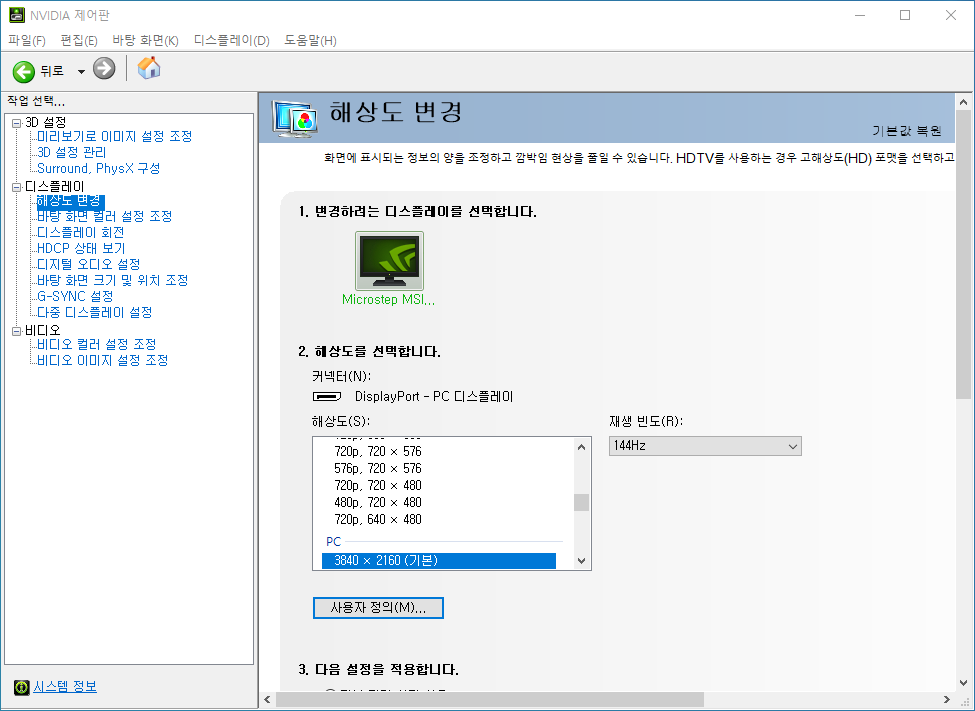This screenshot has height=711, width=975.
Task: Go to the Home page icon
Action: pyautogui.click(x=149, y=68)
